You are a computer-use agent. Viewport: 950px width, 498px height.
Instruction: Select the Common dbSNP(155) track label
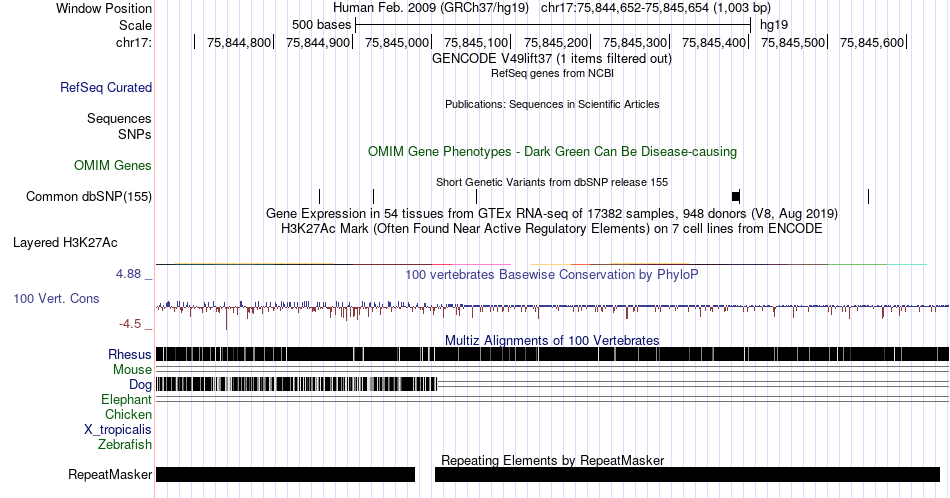[x=89, y=196]
